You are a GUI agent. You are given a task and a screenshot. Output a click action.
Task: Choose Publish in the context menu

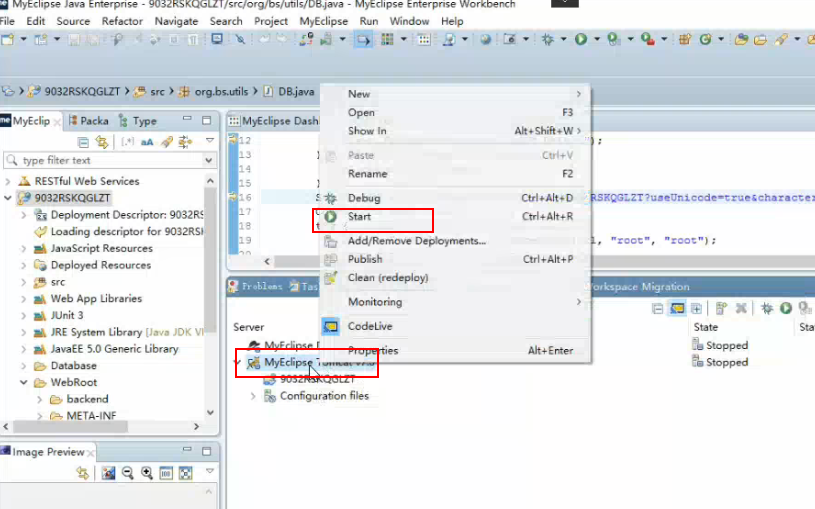pos(455,259)
